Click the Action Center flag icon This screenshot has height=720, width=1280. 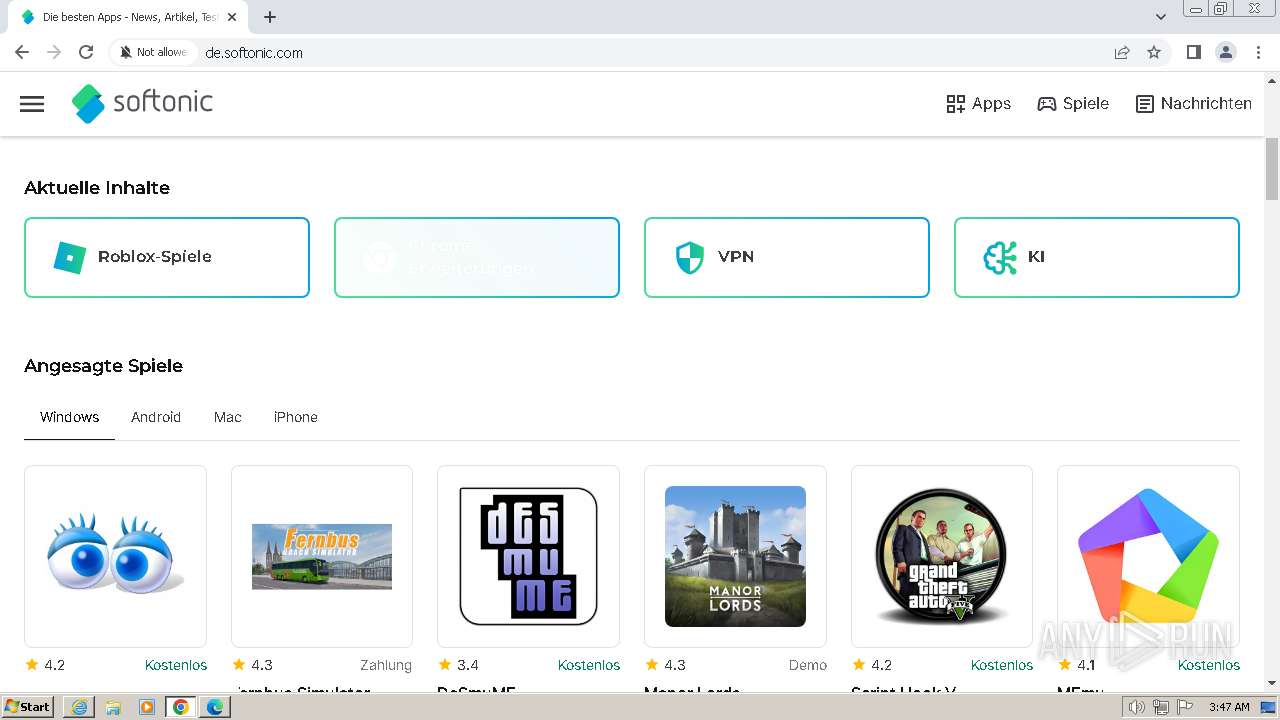(1183, 707)
